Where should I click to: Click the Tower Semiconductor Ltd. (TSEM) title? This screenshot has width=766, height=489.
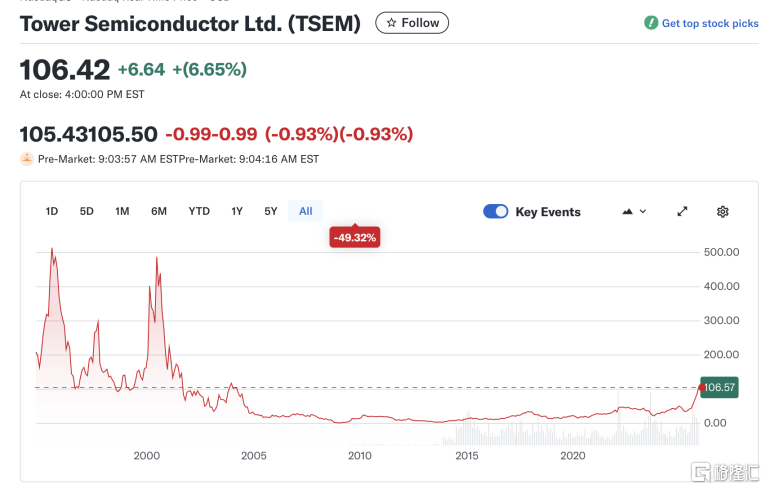pos(190,23)
